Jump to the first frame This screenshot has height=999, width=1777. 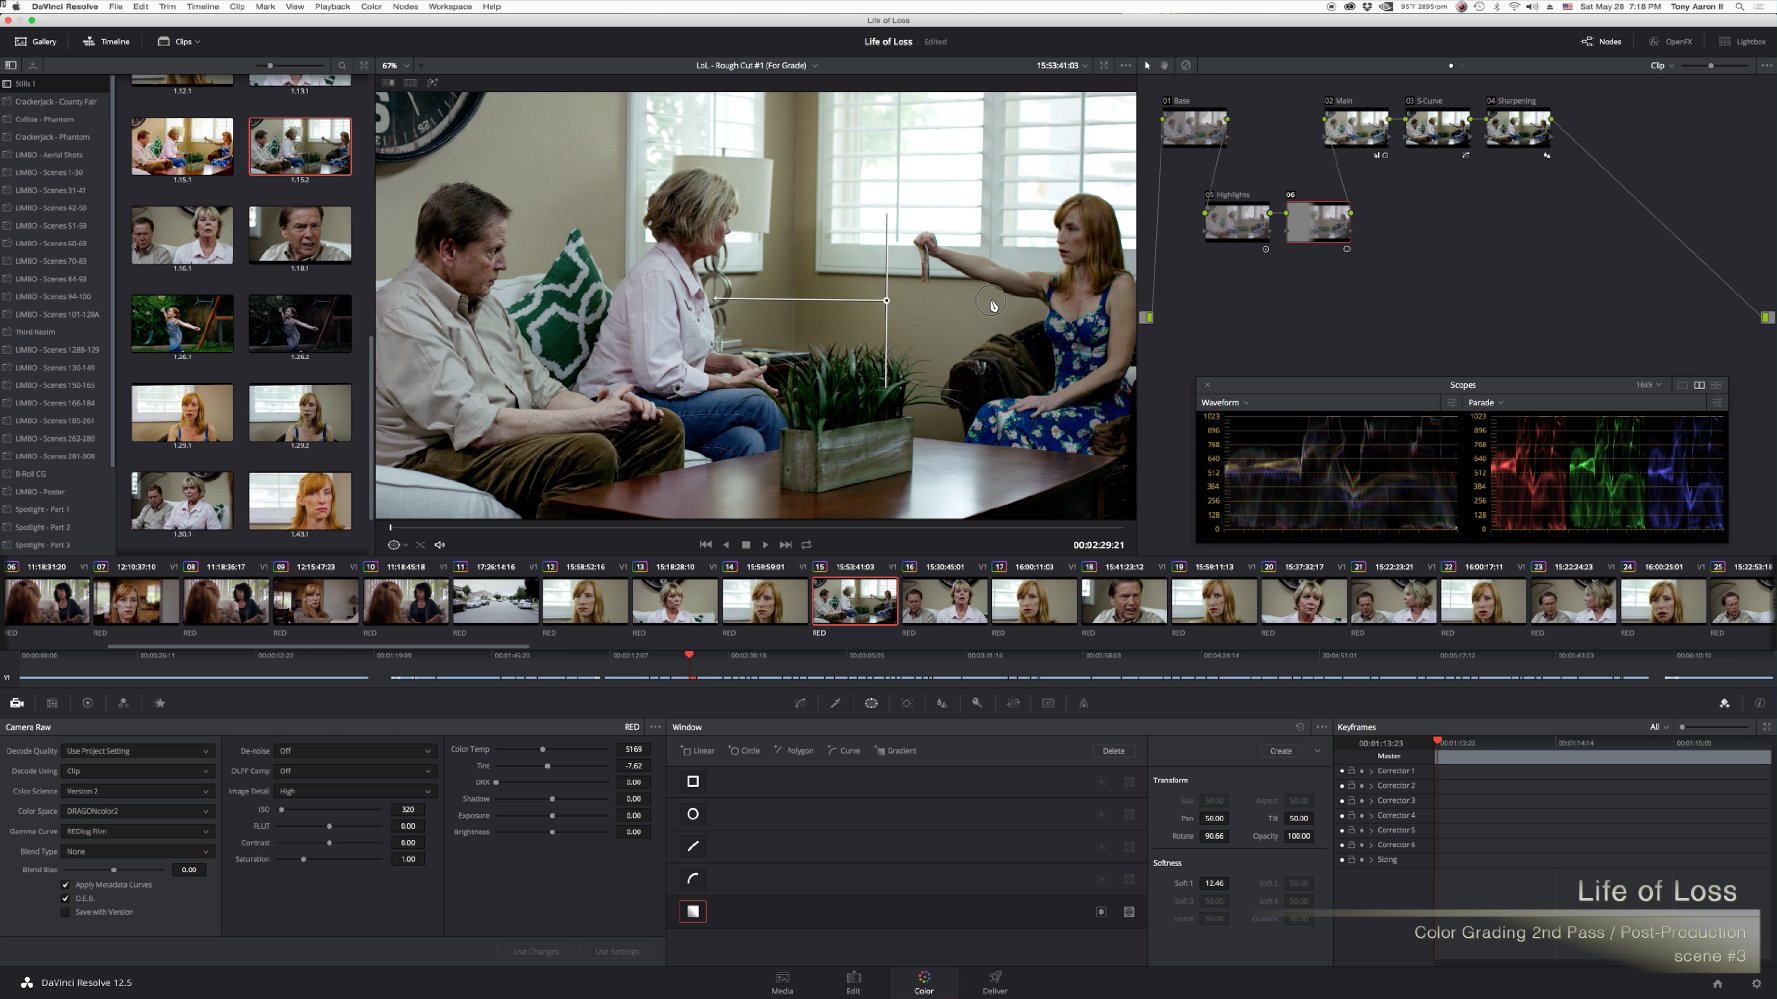705,545
